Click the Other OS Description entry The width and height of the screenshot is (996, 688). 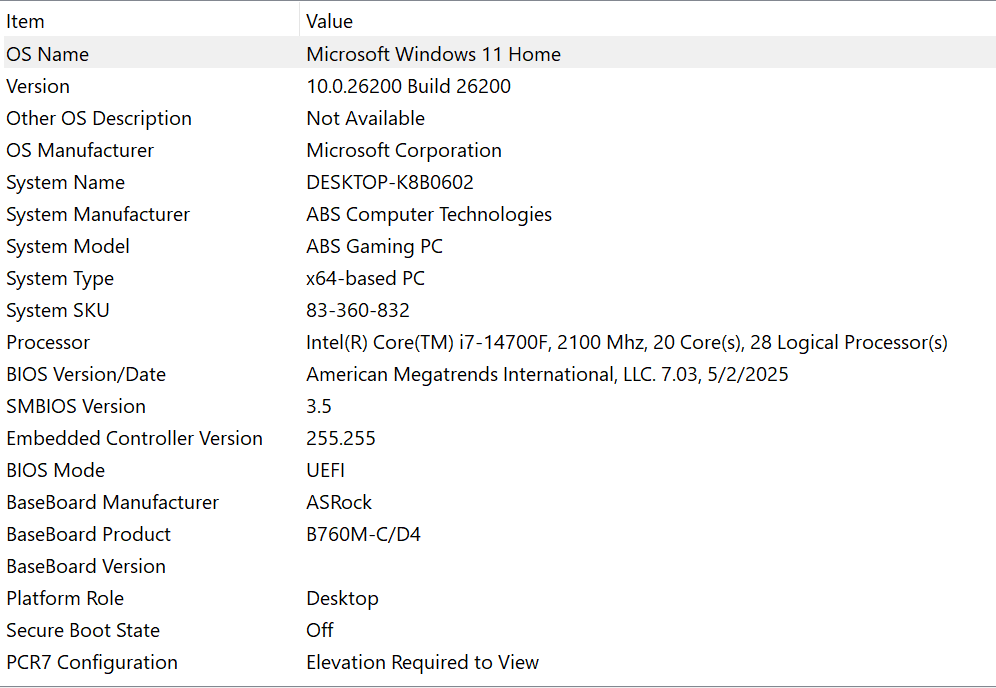click(99, 118)
